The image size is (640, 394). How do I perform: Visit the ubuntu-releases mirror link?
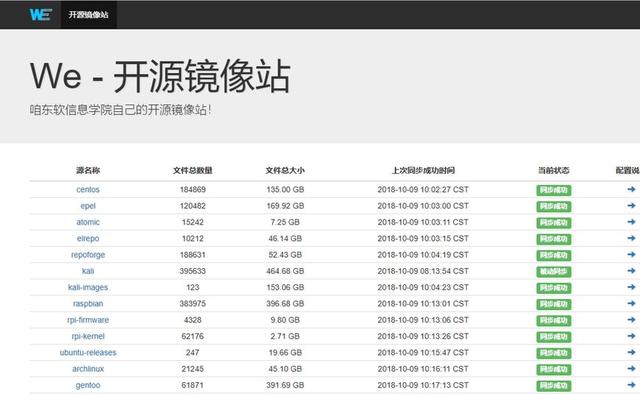click(88, 353)
